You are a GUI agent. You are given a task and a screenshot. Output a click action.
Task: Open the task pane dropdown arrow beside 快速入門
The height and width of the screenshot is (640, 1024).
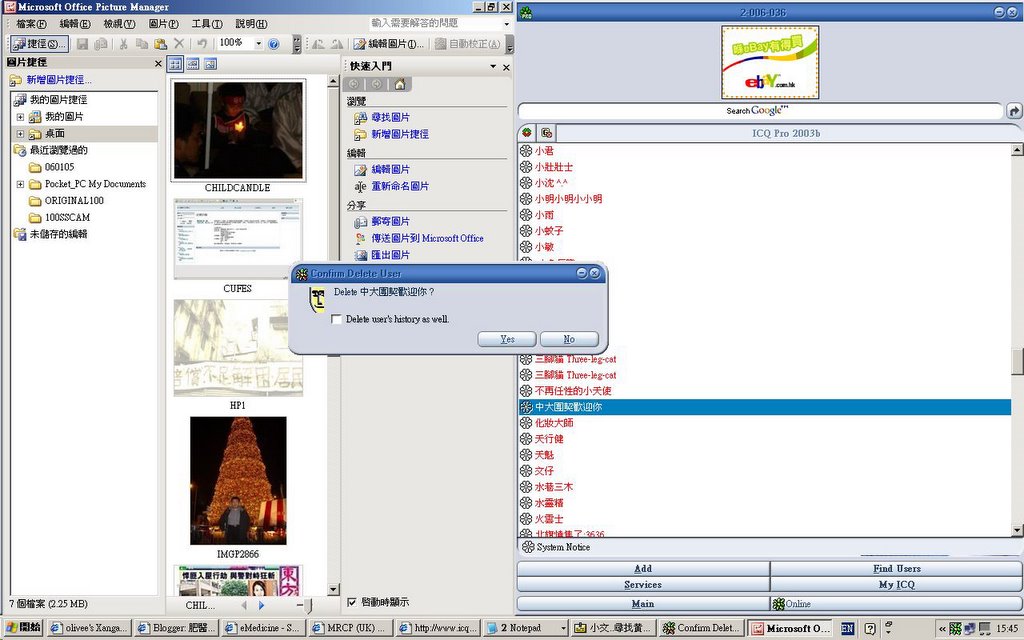click(x=493, y=67)
